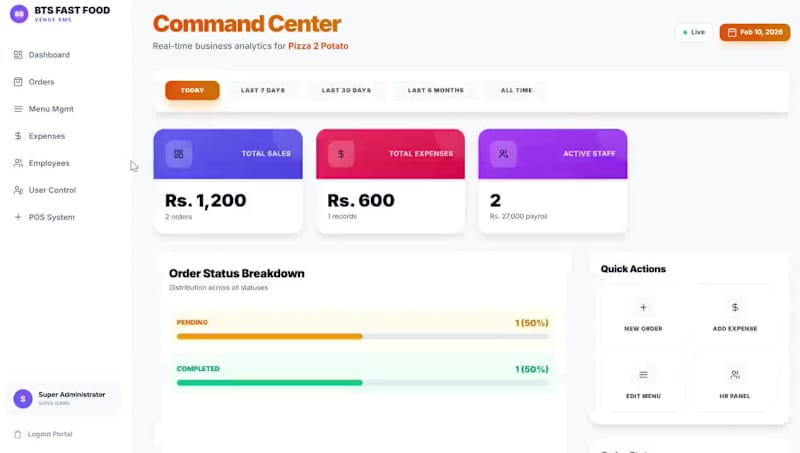
Task: Expand the POS System plus item
Action: tap(18, 217)
